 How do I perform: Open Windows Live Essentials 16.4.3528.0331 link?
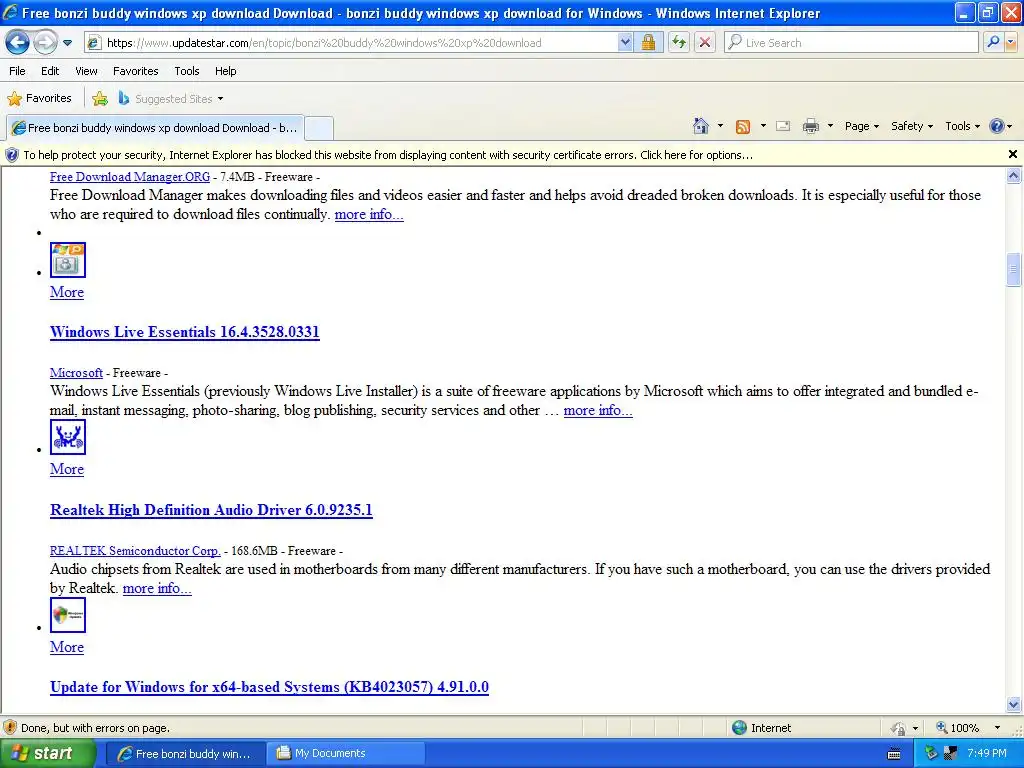[x=185, y=332]
